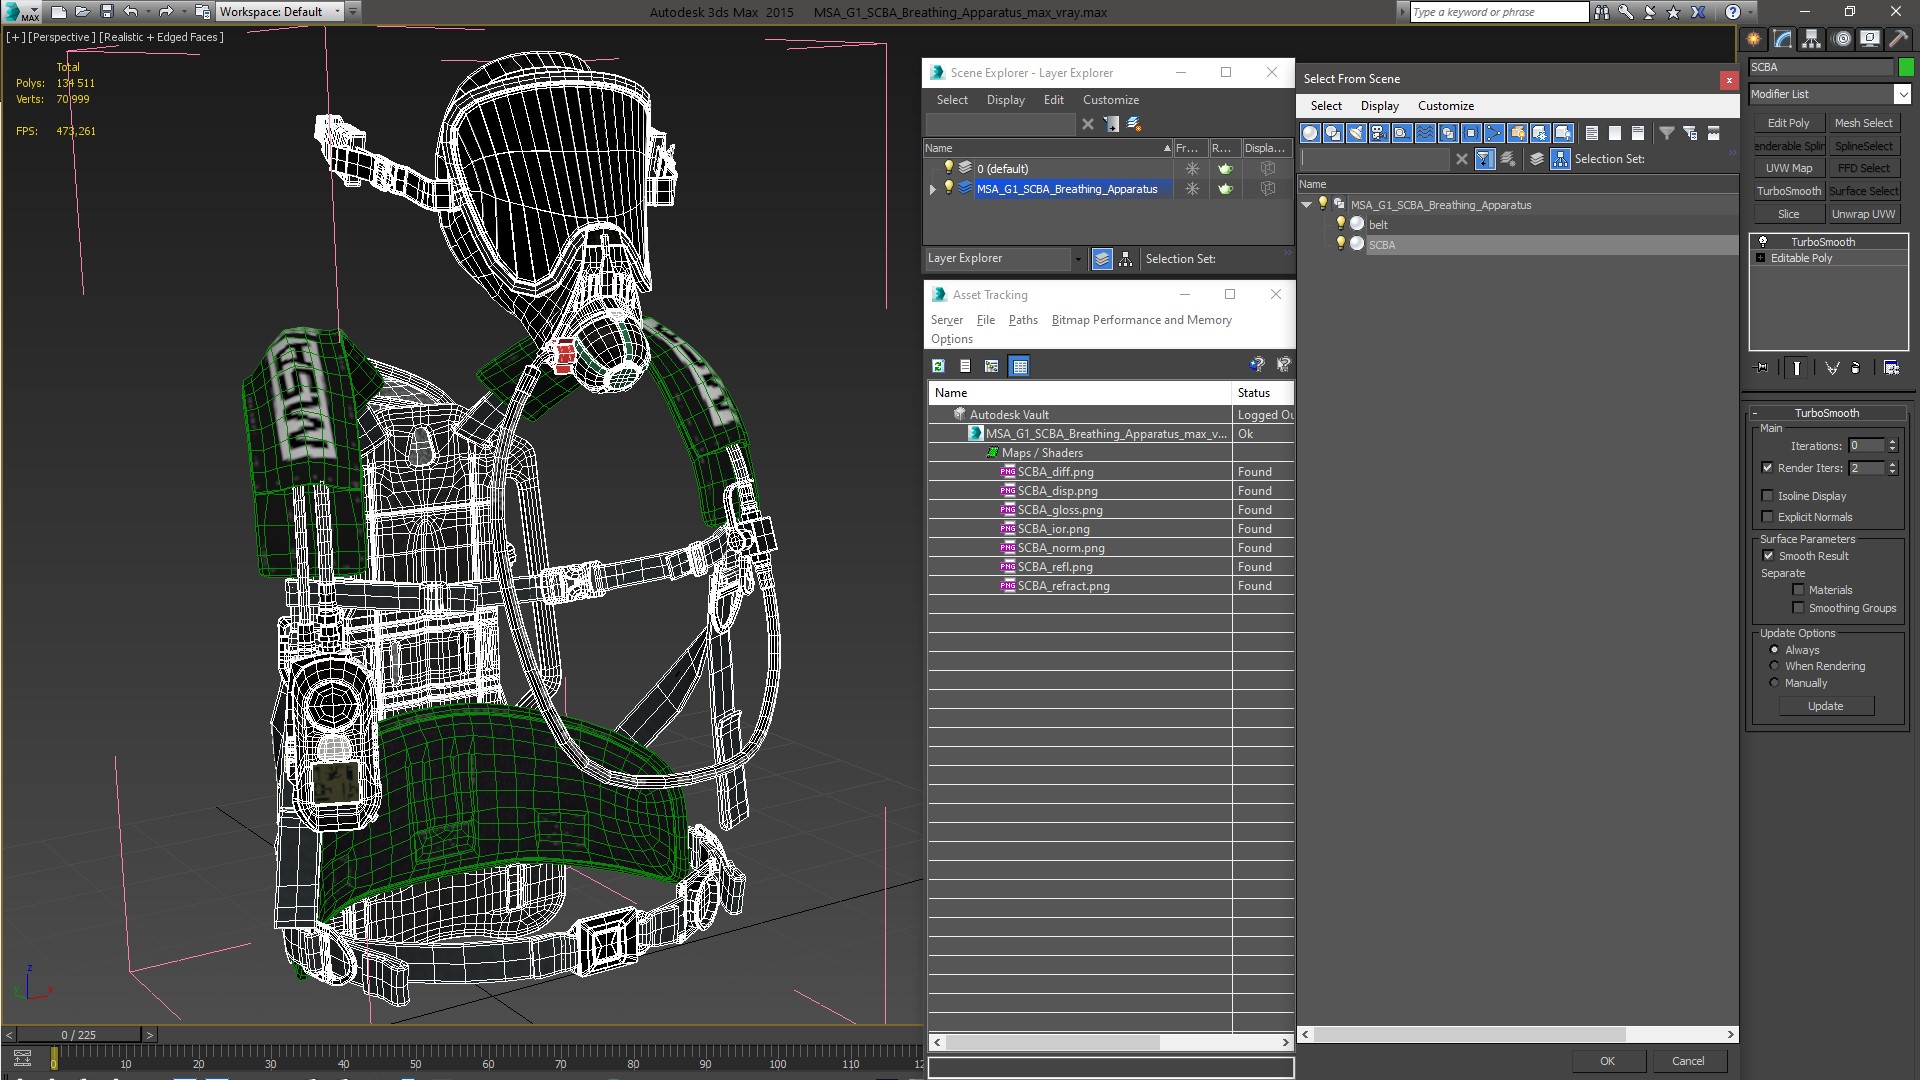This screenshot has width=1920, height=1080.
Task: Toggle Display Shapes filter in Select From Scene
Action: point(1333,133)
